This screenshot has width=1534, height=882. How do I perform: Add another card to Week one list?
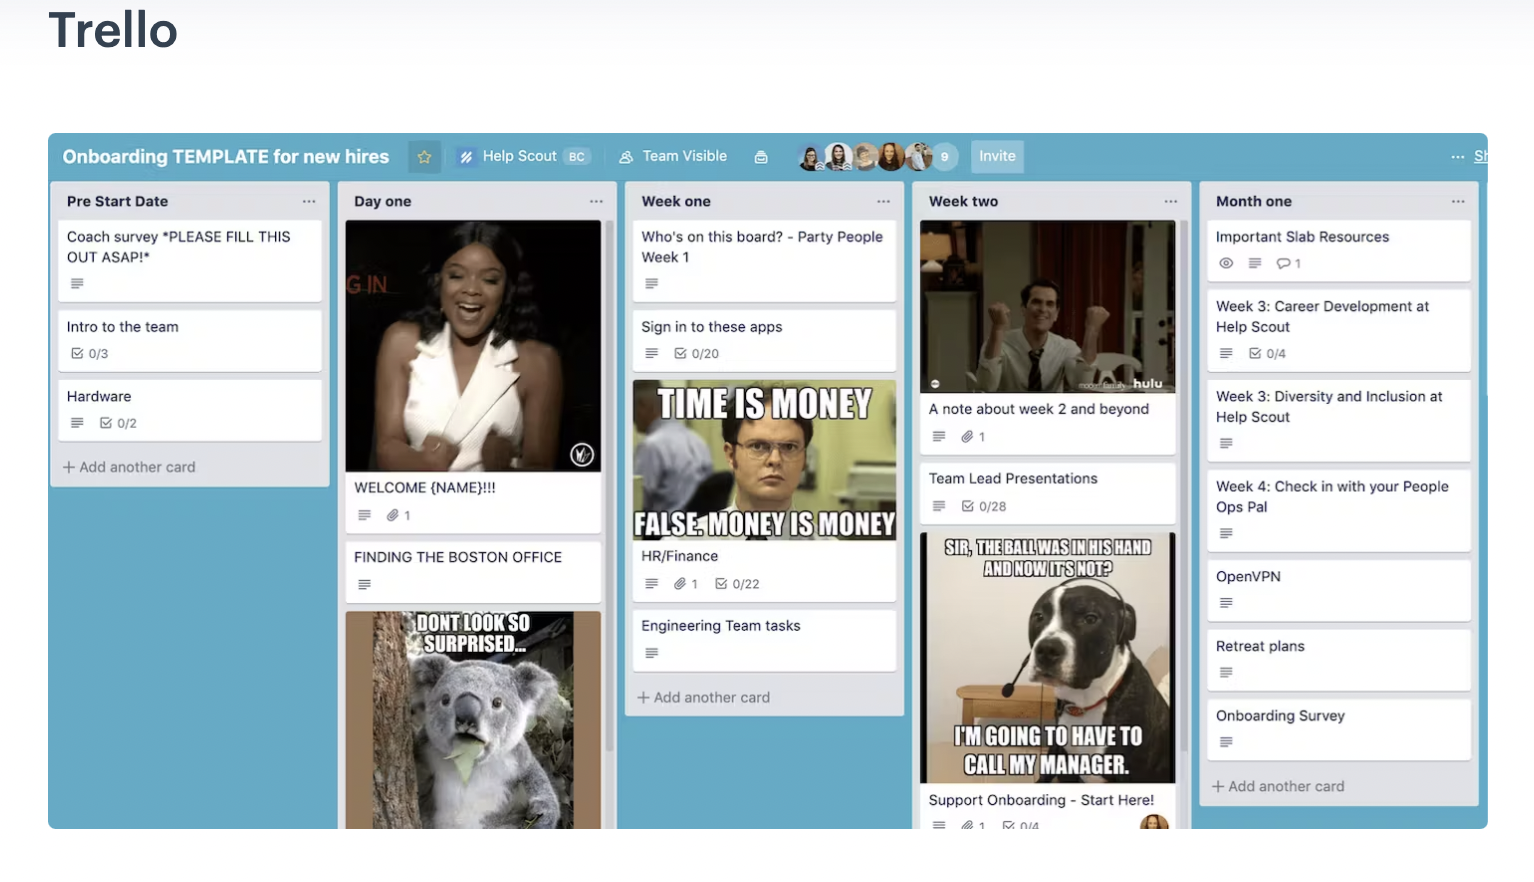pos(704,697)
